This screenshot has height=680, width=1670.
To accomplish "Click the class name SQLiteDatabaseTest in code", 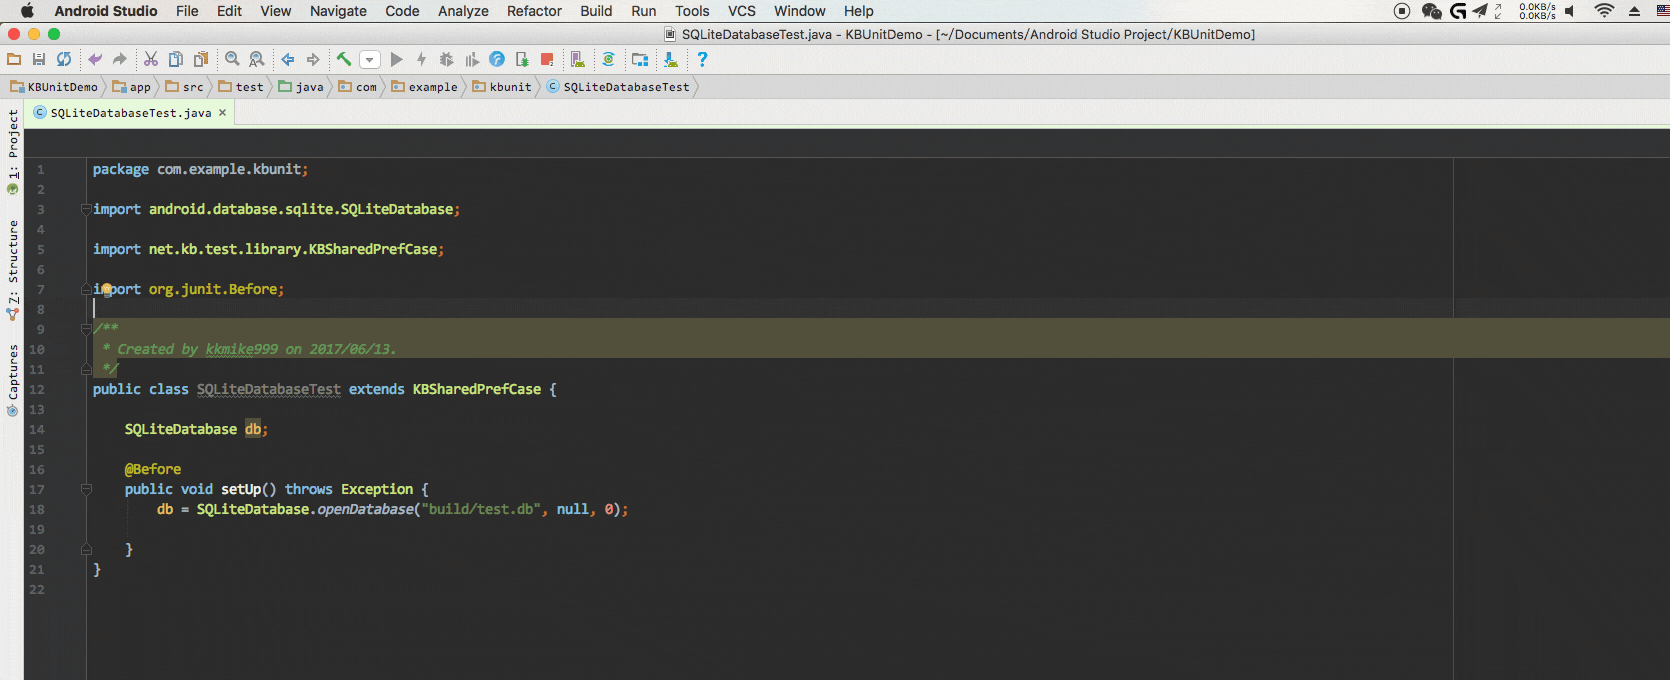I will tap(269, 389).
